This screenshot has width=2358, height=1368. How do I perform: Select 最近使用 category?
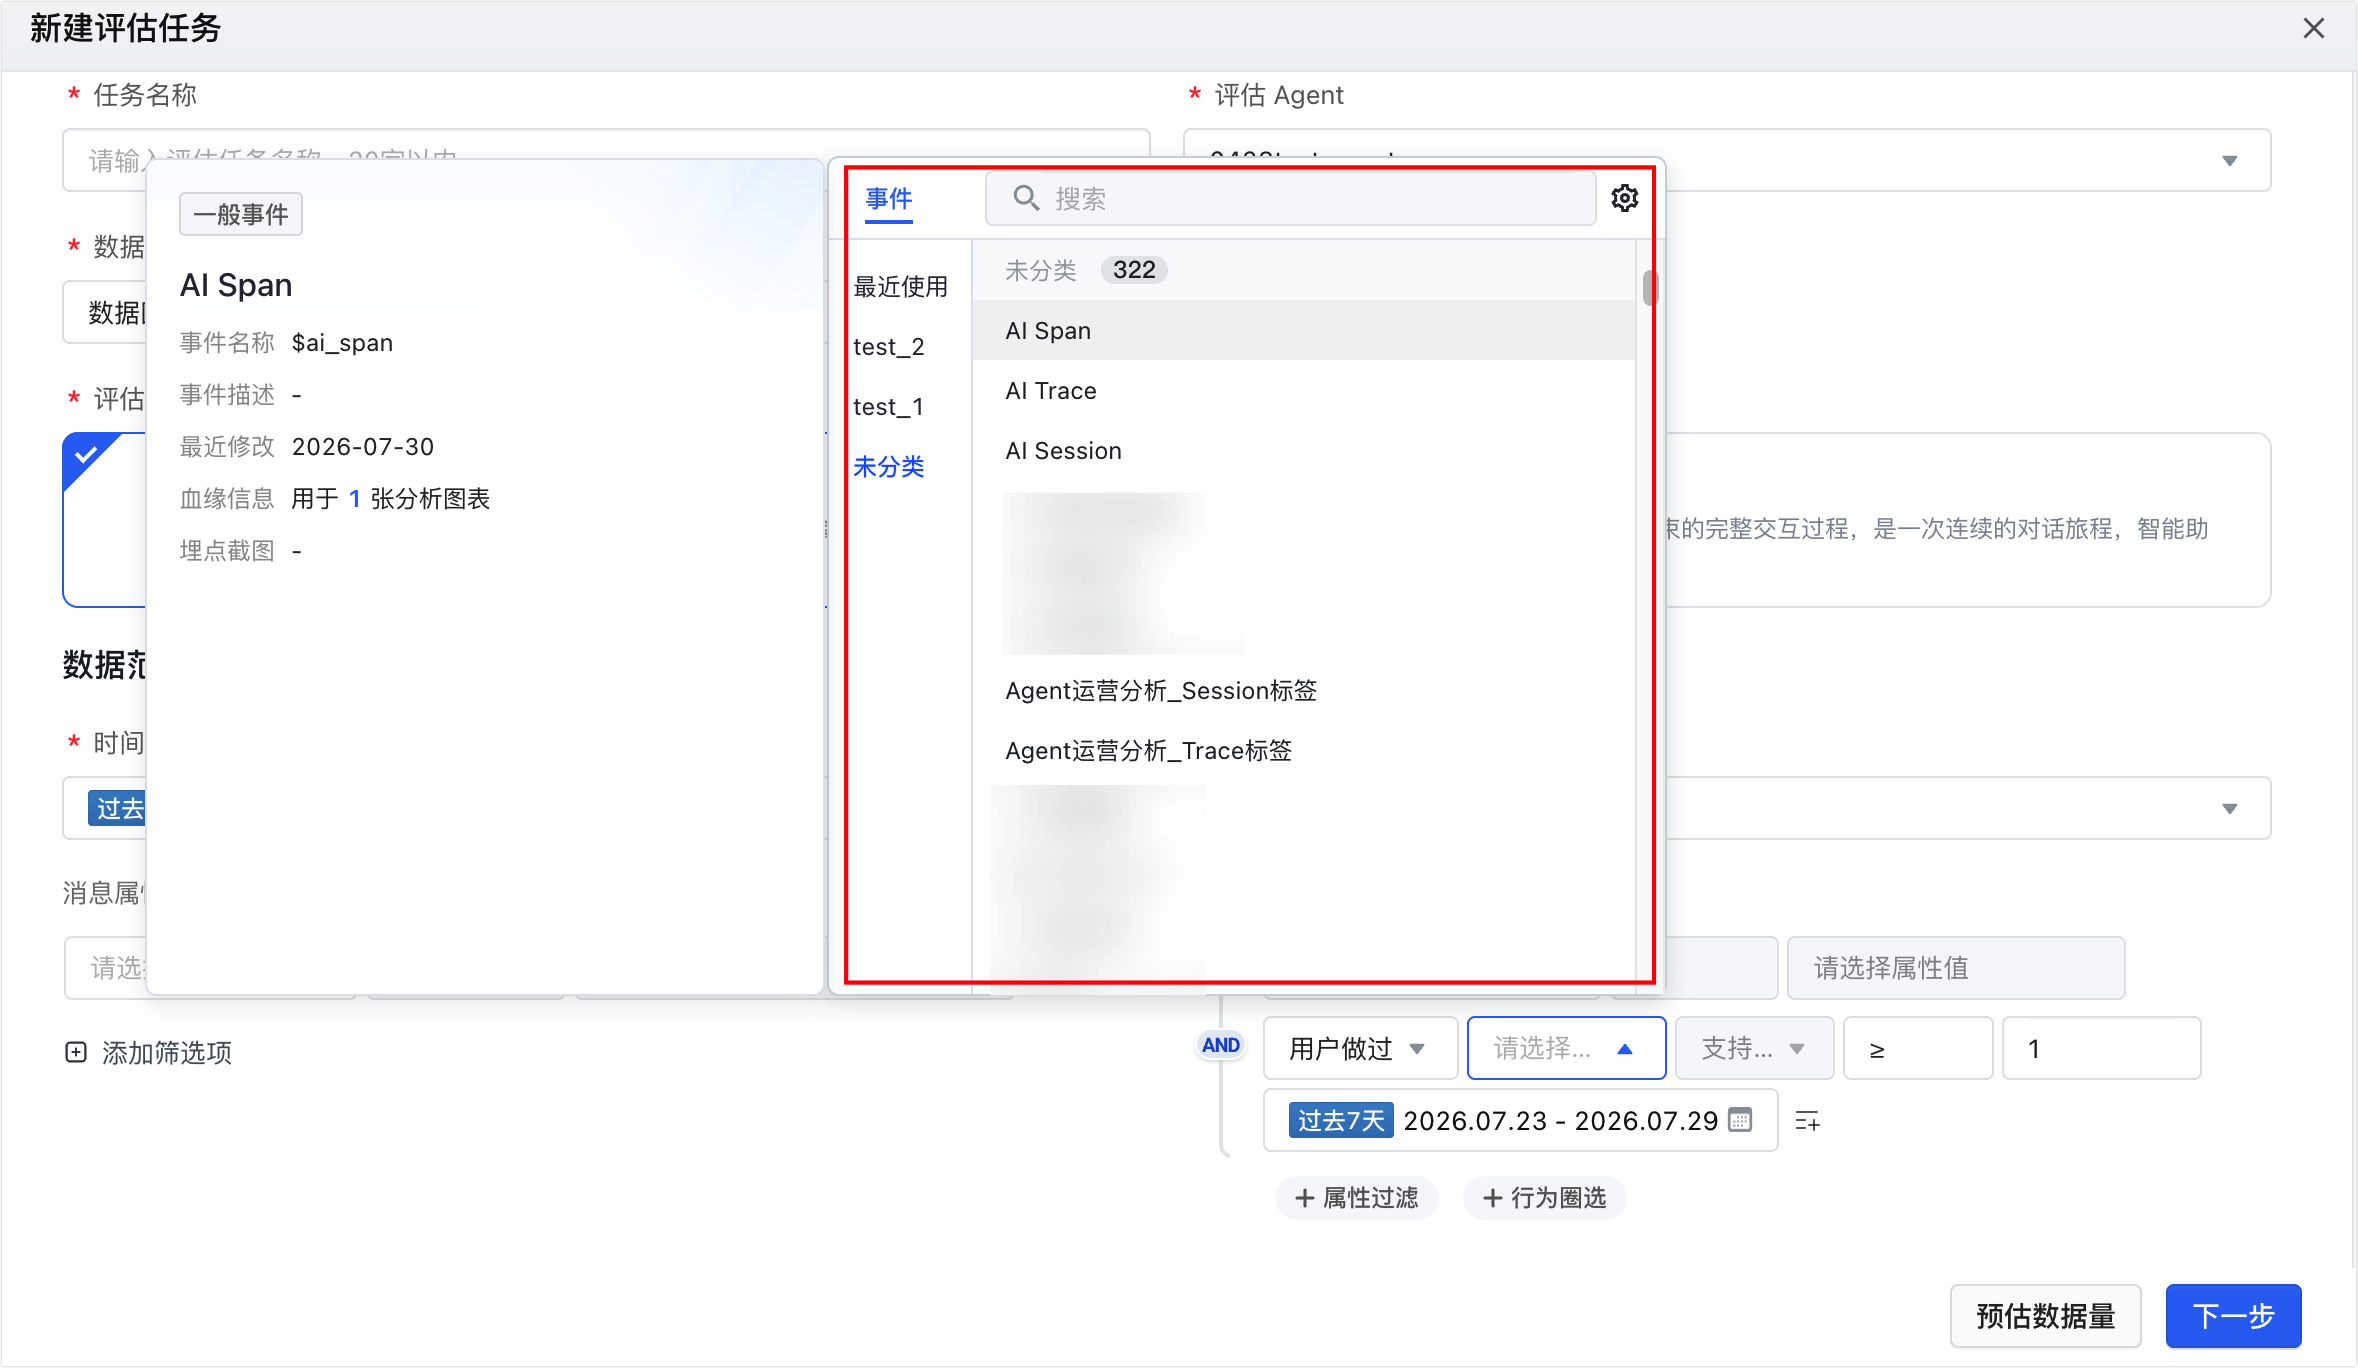click(900, 286)
